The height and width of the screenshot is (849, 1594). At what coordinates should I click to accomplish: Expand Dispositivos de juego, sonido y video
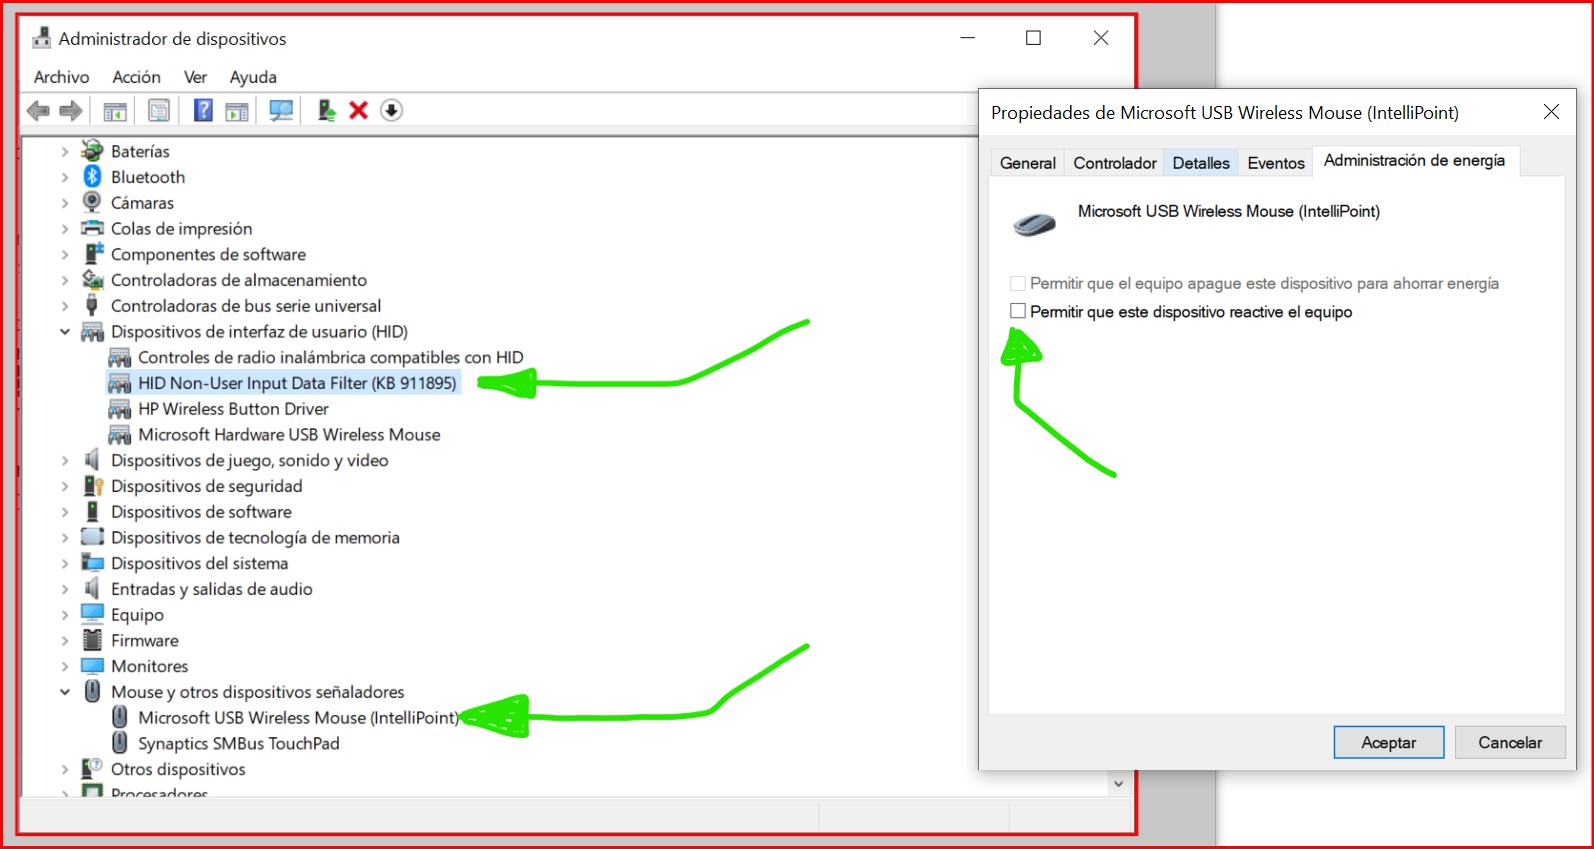(65, 461)
